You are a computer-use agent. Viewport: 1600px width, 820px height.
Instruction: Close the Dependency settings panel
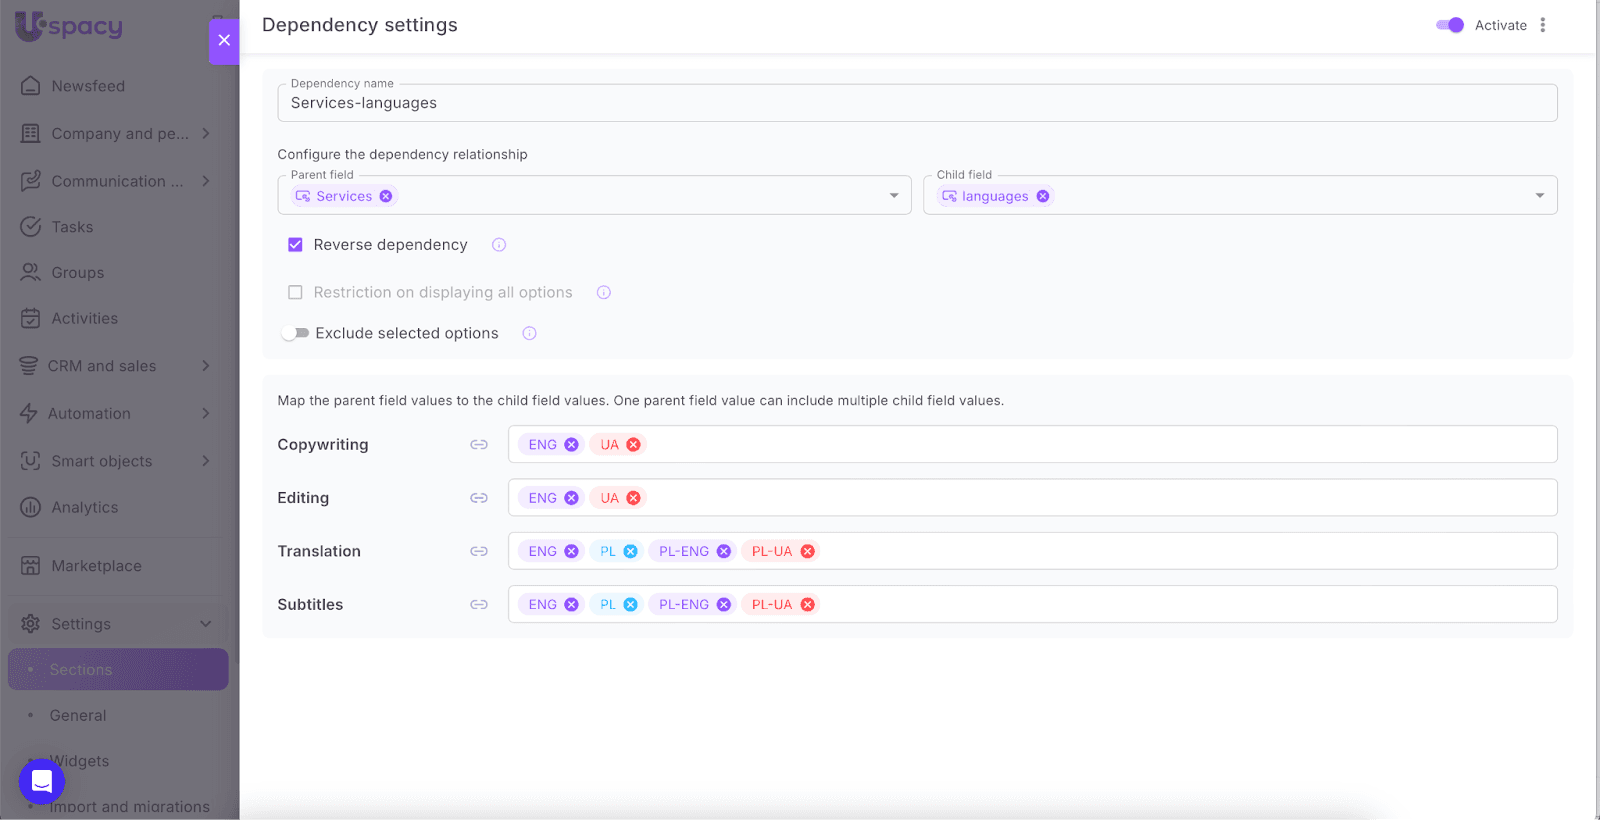click(224, 40)
